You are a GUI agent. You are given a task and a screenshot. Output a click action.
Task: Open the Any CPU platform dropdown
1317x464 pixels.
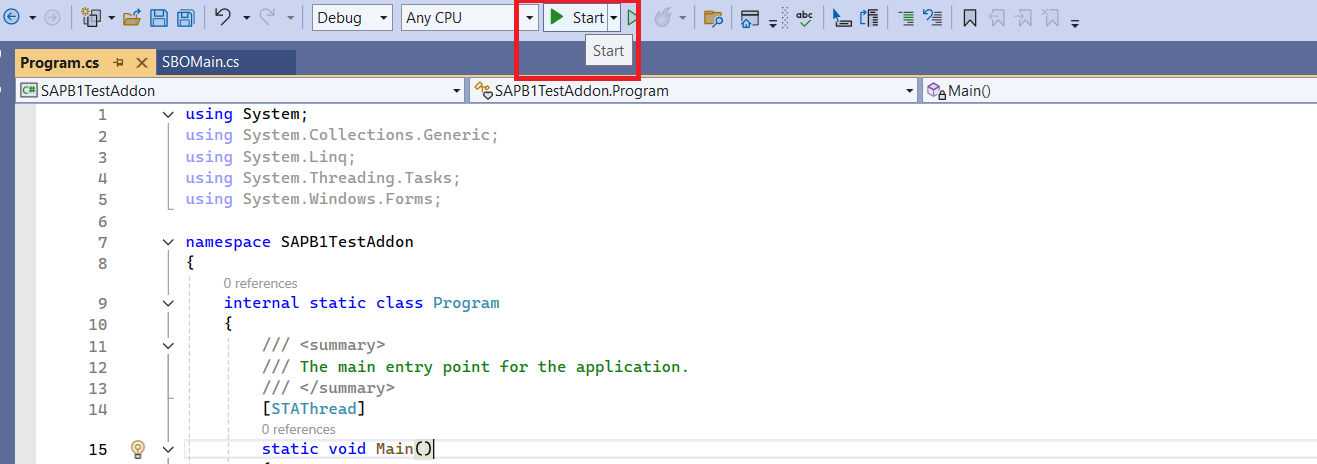coord(470,18)
